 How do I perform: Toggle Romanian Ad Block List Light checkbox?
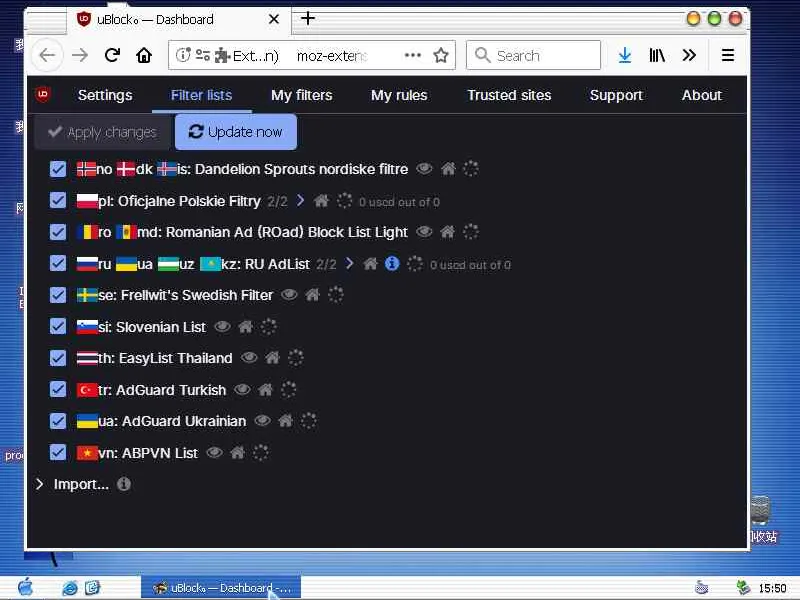click(x=58, y=232)
